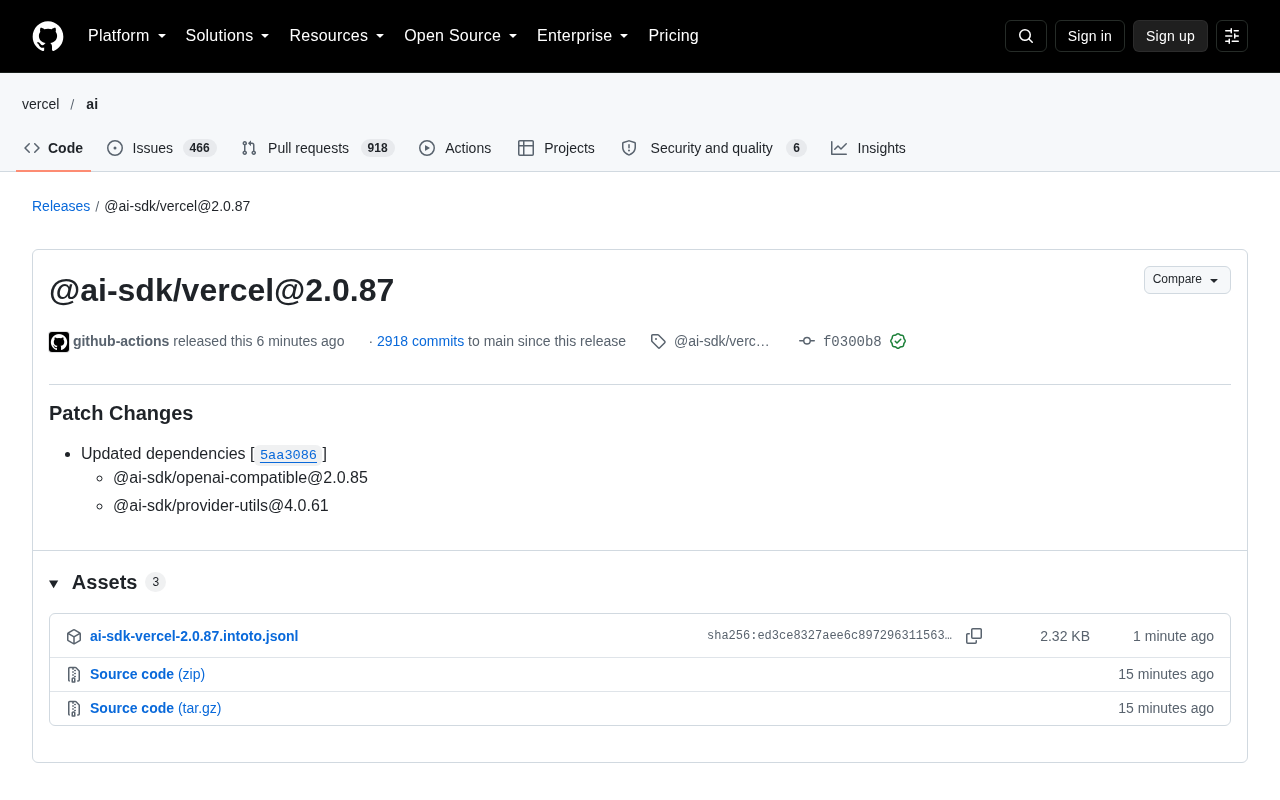Go back to Releases breadcrumb
Image resolution: width=1280 pixels, height=800 pixels.
click(61, 206)
